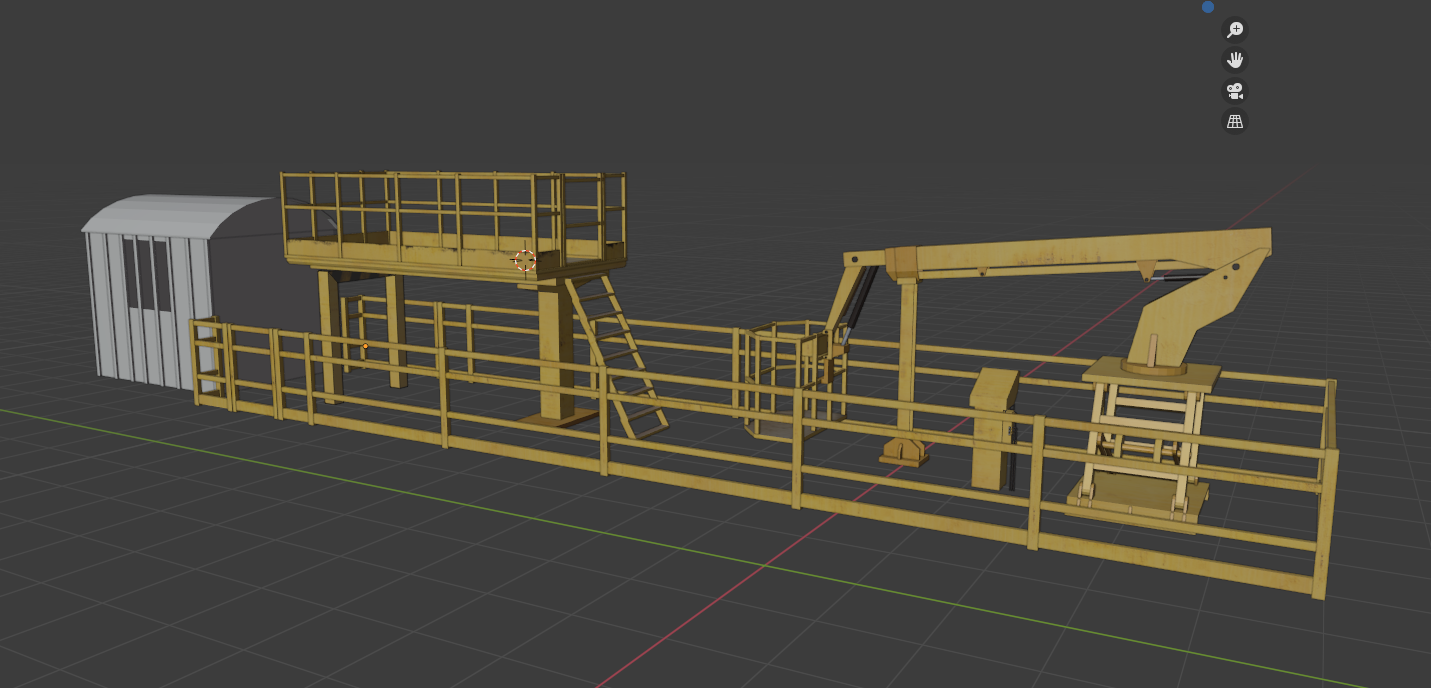Toggle the camera view icon
Screen dimensions: 1431x688
(1235, 91)
